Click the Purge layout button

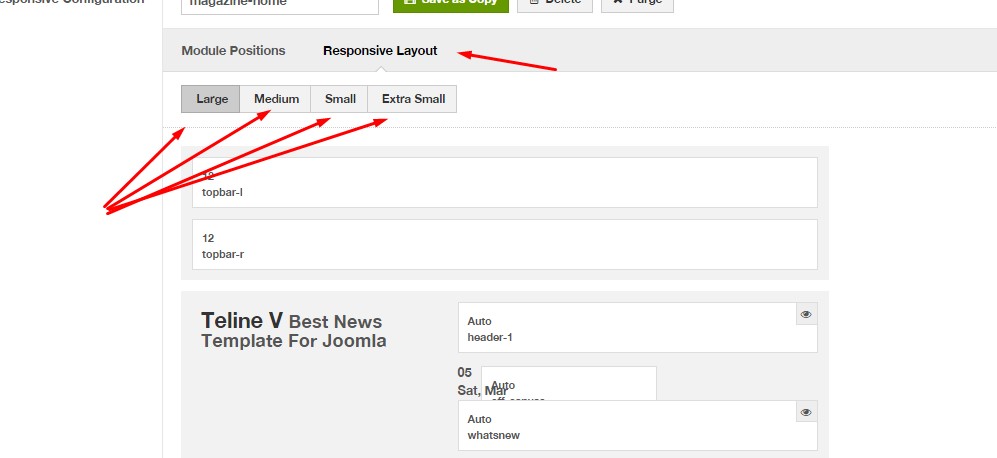pos(637,4)
